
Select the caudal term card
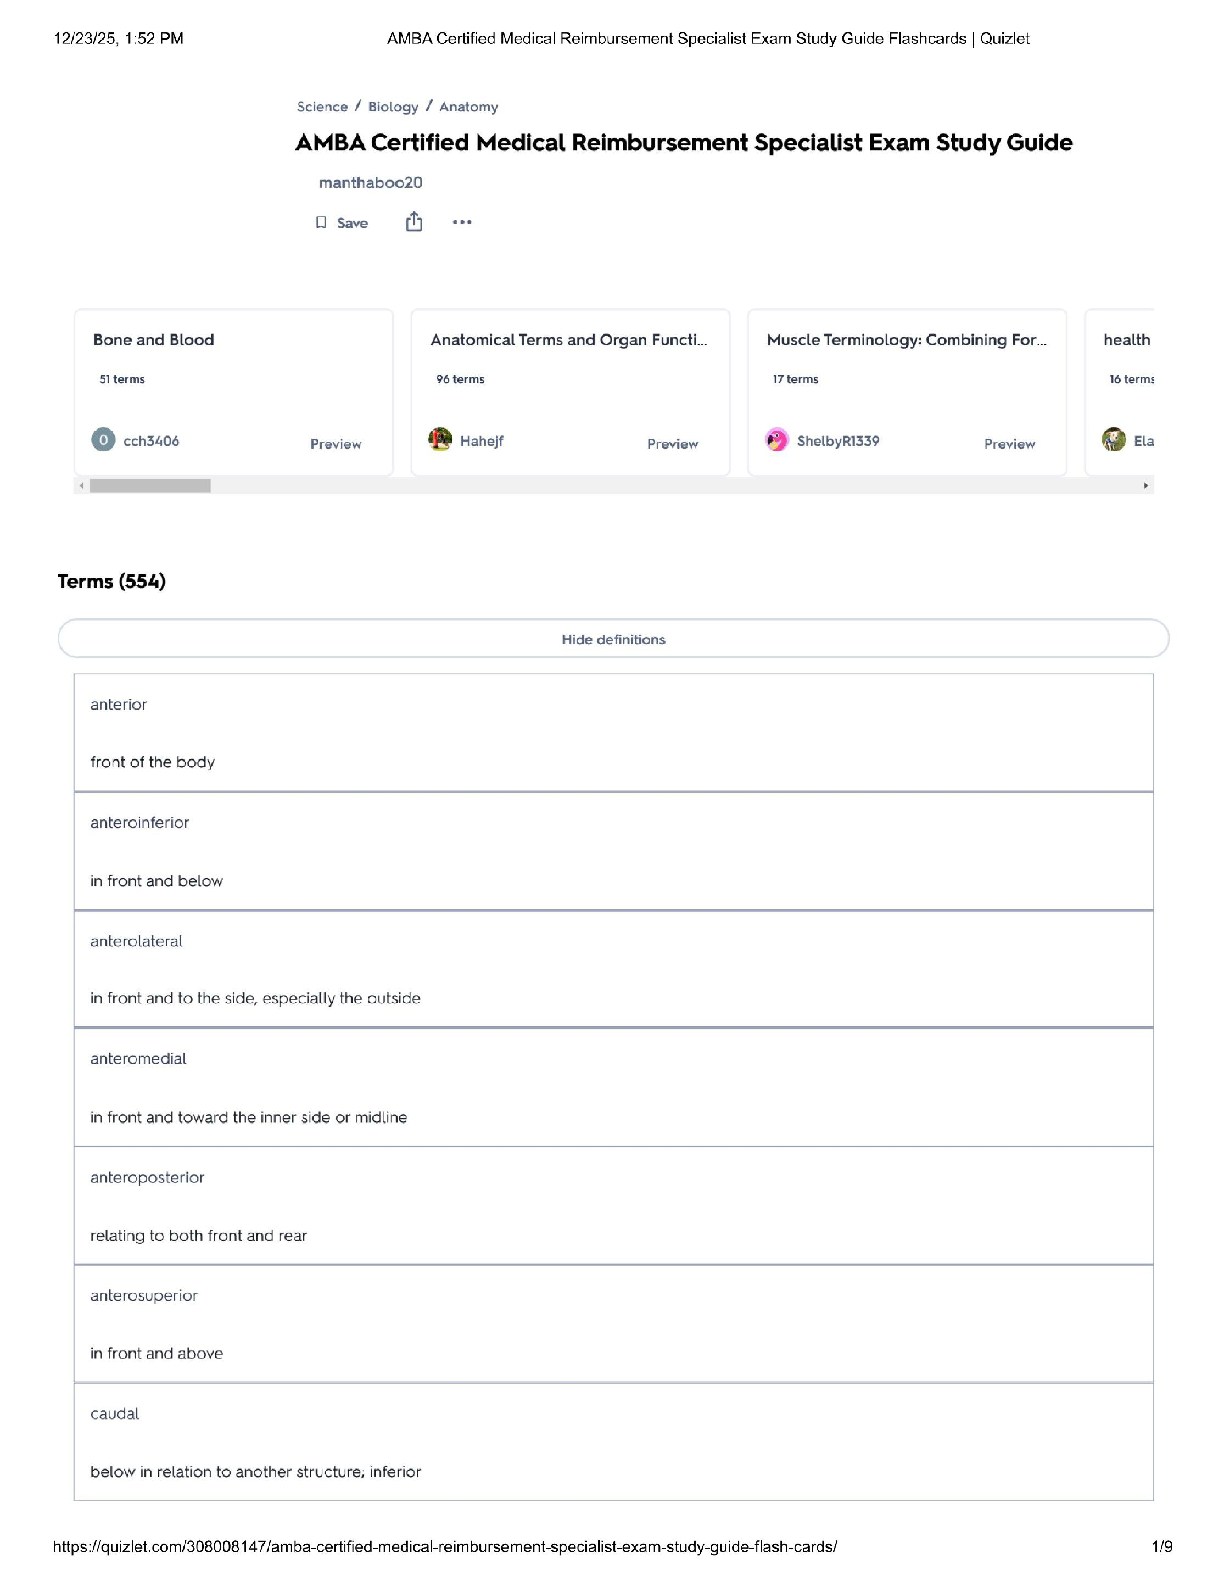[x=613, y=1441]
